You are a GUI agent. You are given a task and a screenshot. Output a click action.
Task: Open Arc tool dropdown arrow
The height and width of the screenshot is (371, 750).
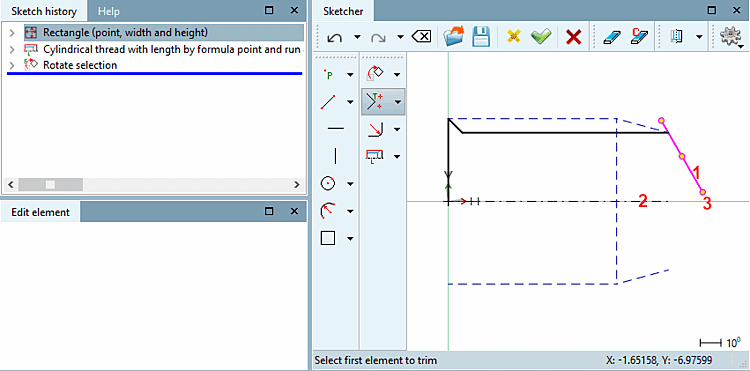350,211
